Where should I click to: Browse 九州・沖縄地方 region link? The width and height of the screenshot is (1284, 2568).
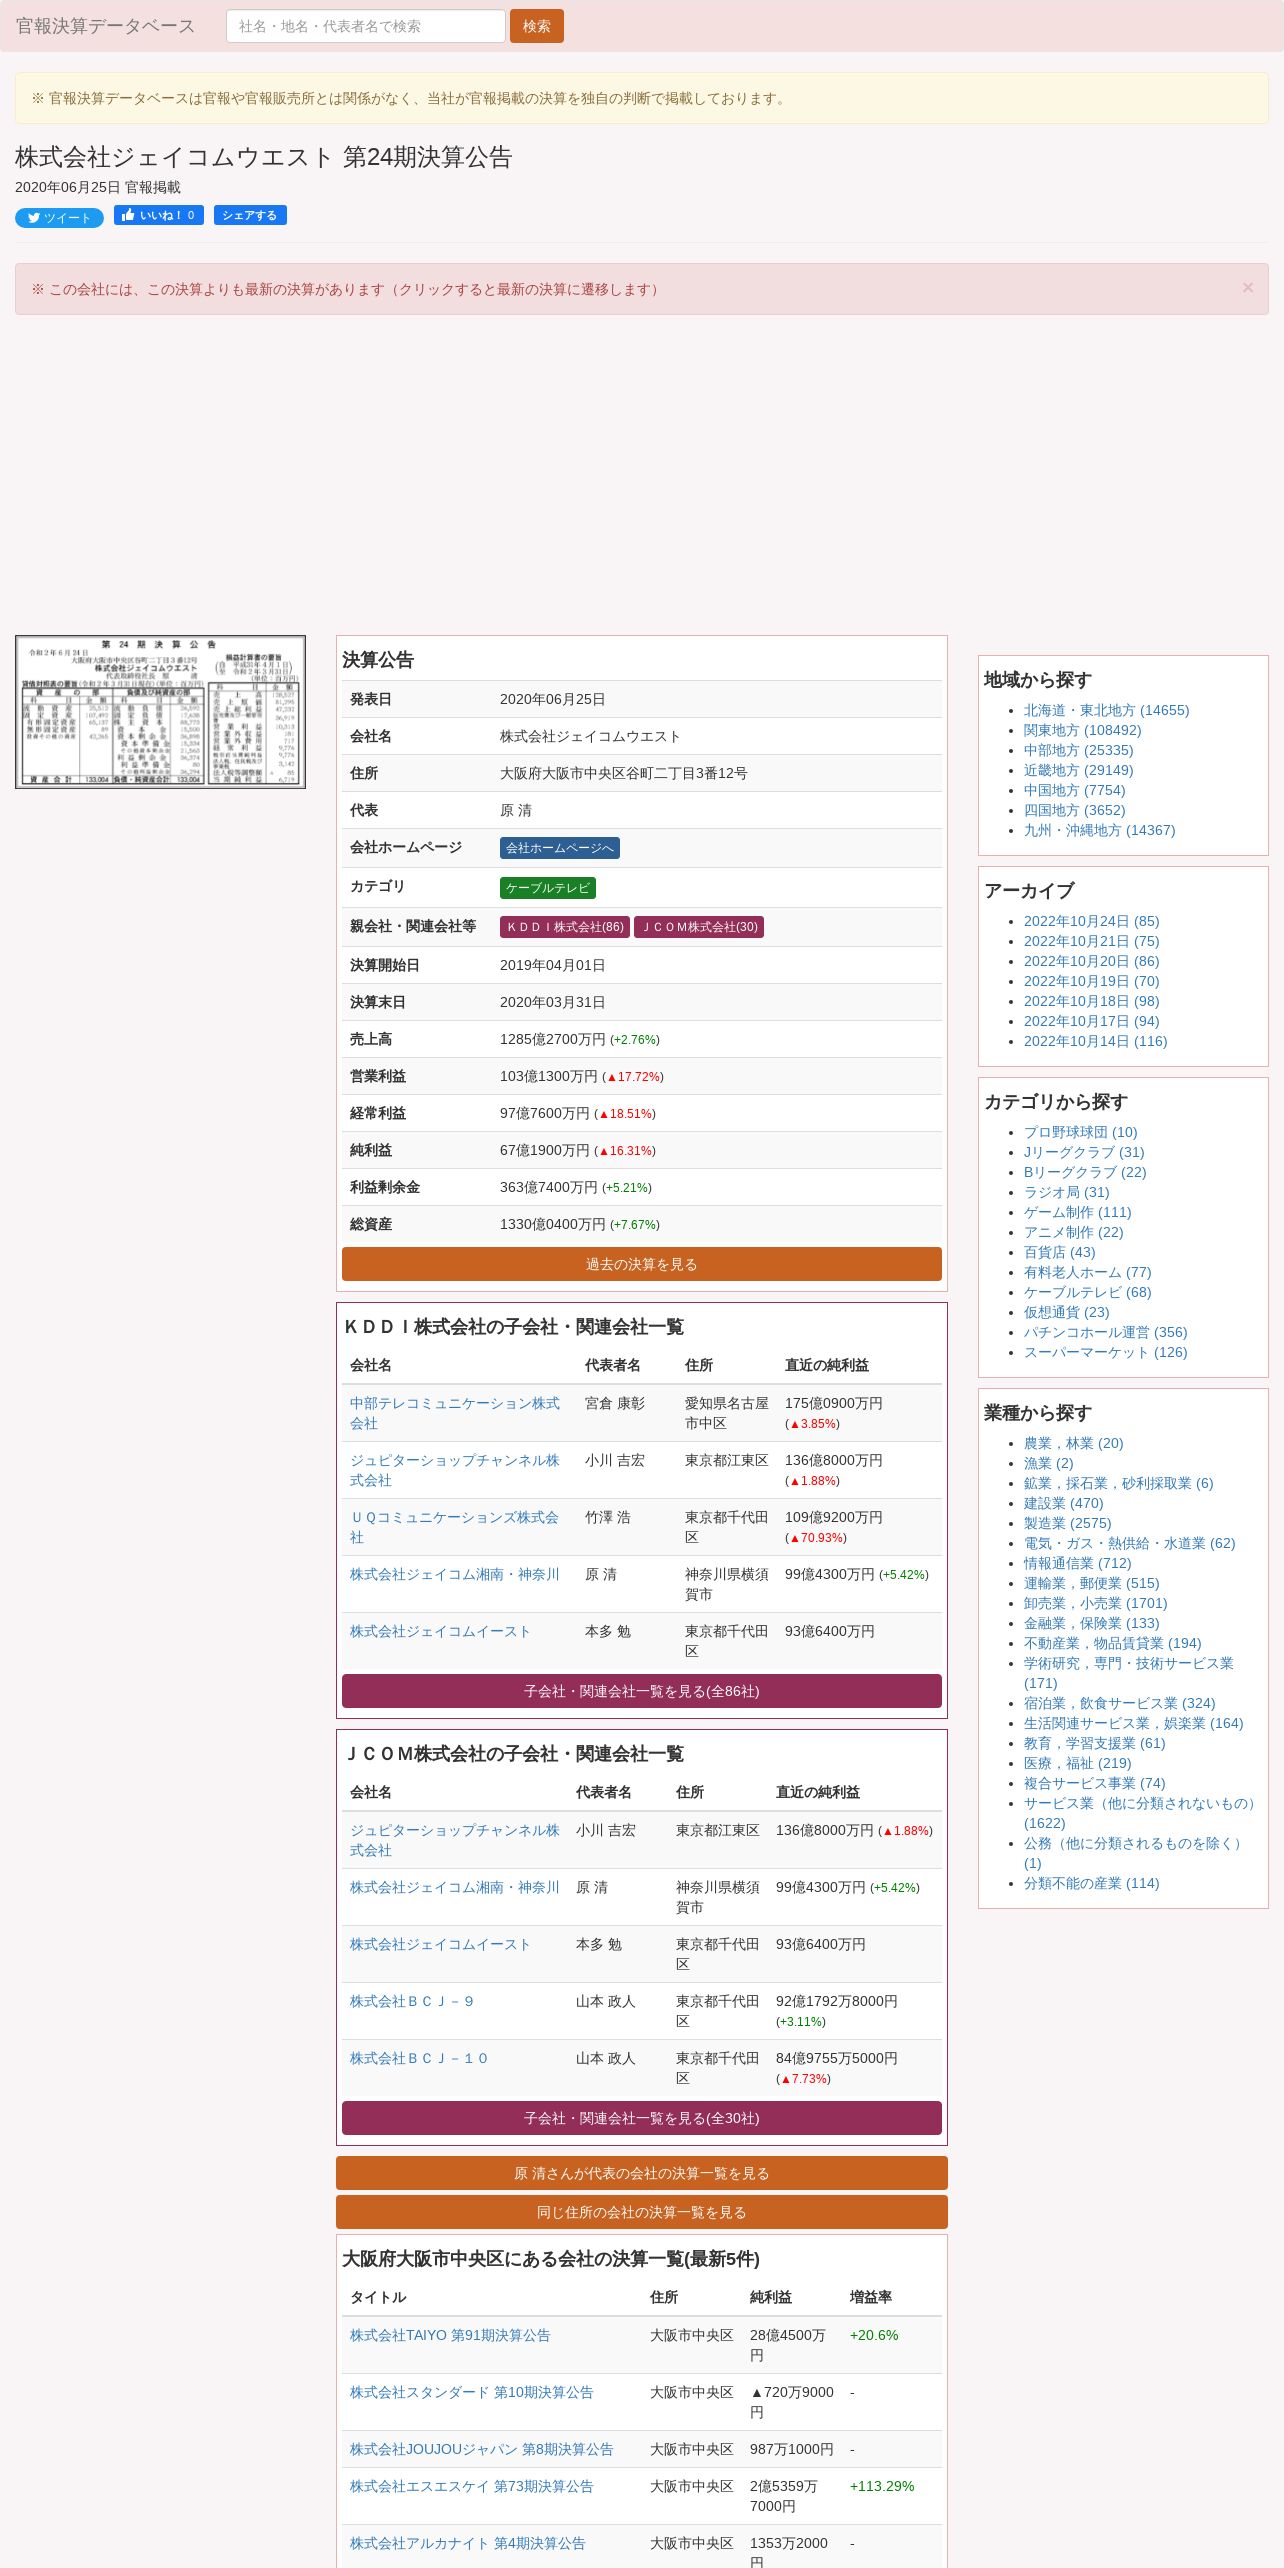pyautogui.click(x=1100, y=830)
